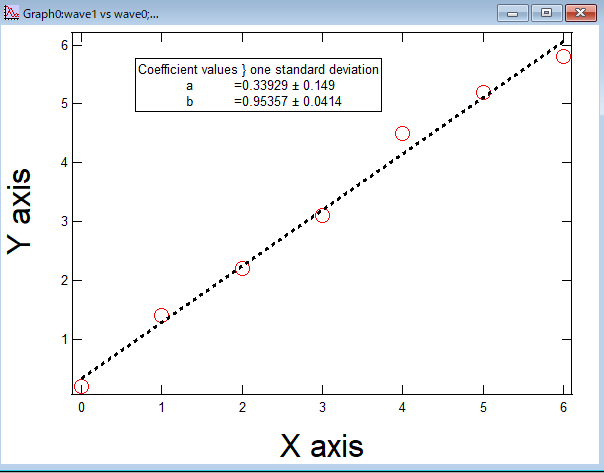Click tick label 4 on the Y axis
This screenshot has width=604, height=473.
[x=63, y=162]
